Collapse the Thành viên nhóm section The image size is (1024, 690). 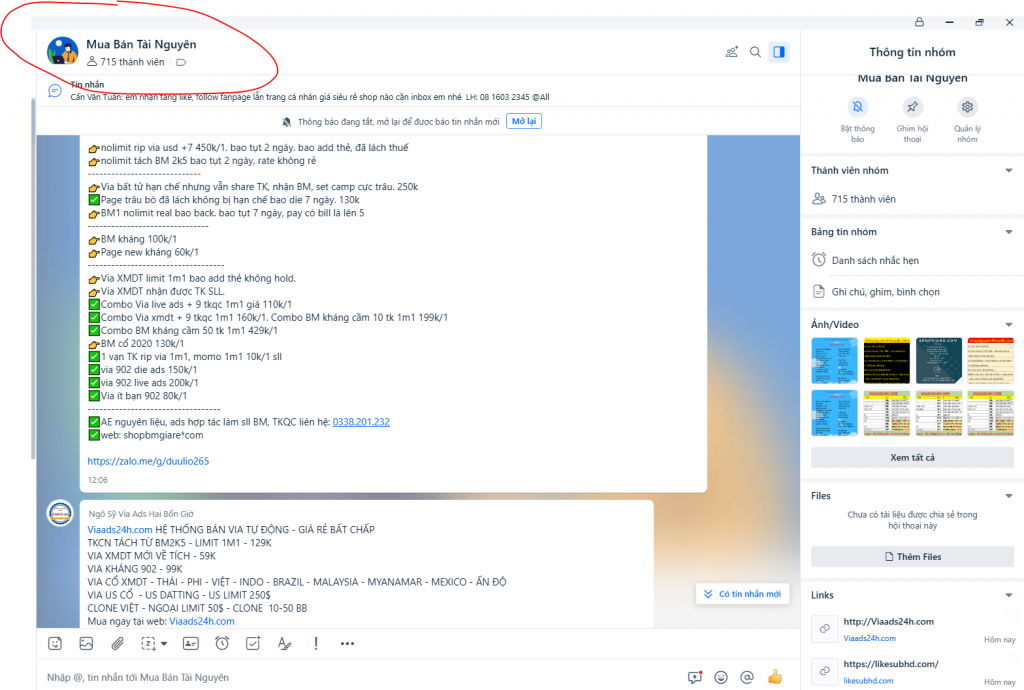click(1008, 171)
